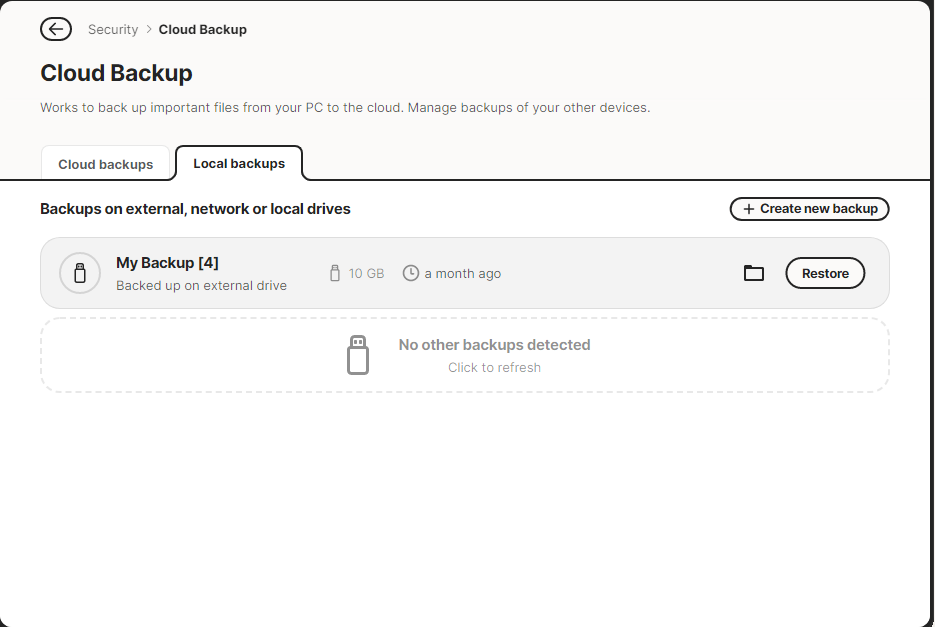Screen dimensions: 935x627
Task: Restore the My Backup [4] backup
Action: pyautogui.click(x=825, y=273)
